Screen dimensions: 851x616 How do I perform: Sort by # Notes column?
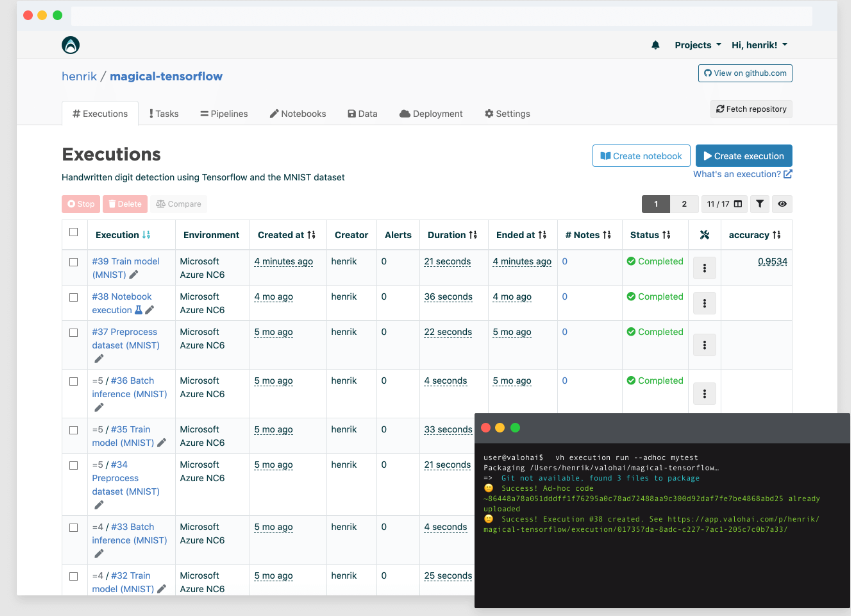[588, 235]
